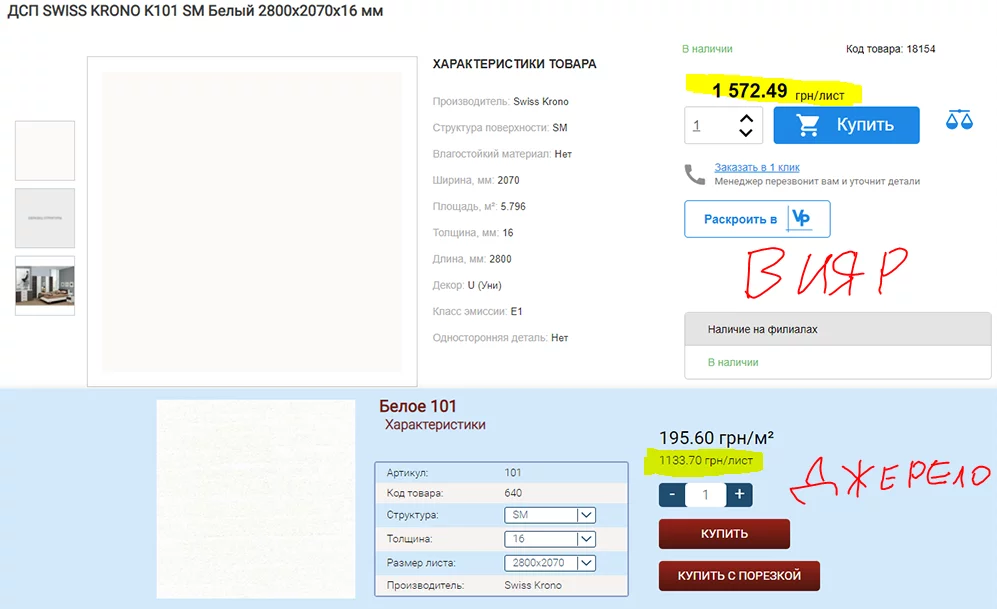Open the large white product image
997x609 pixels.
click(x=252, y=221)
